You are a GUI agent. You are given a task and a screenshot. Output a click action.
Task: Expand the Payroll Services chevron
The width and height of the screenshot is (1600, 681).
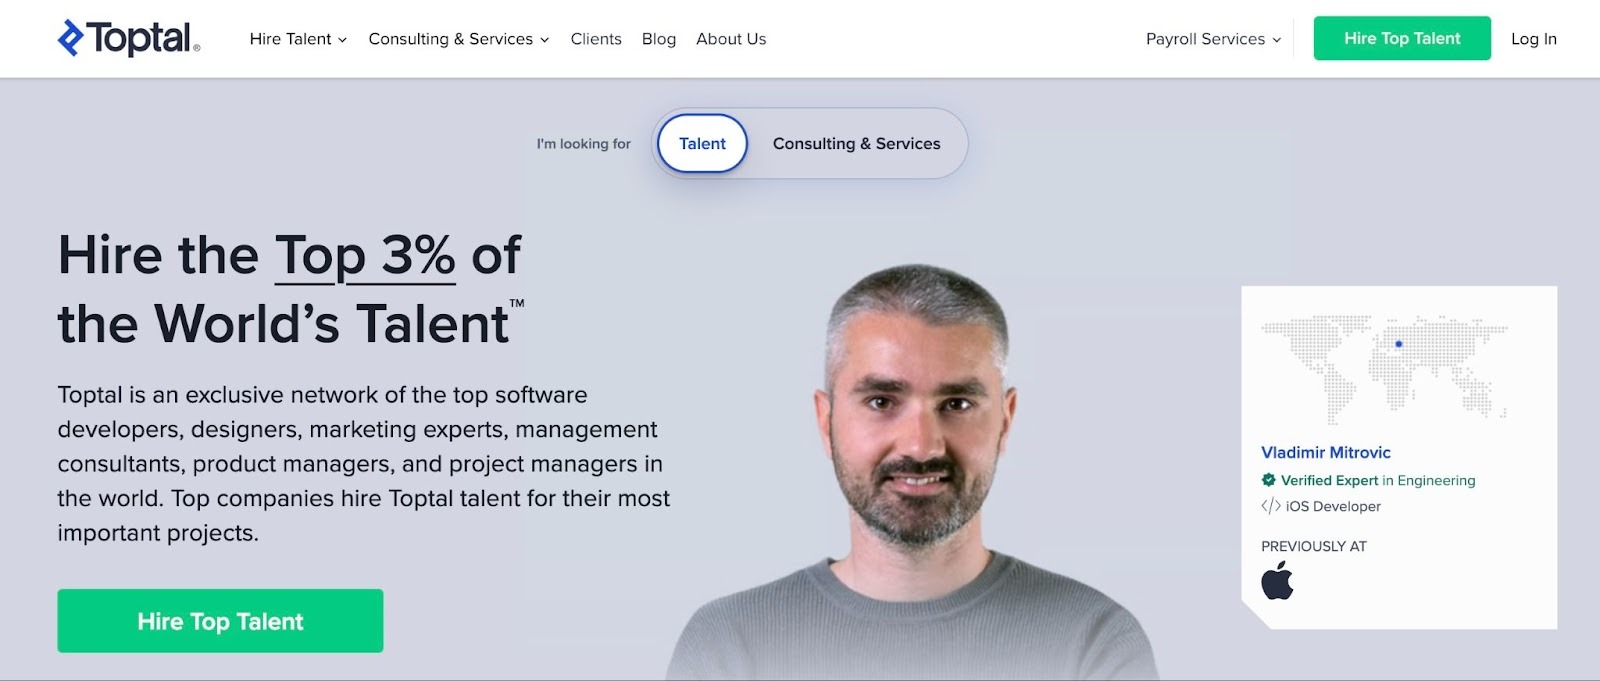[x=1276, y=40]
